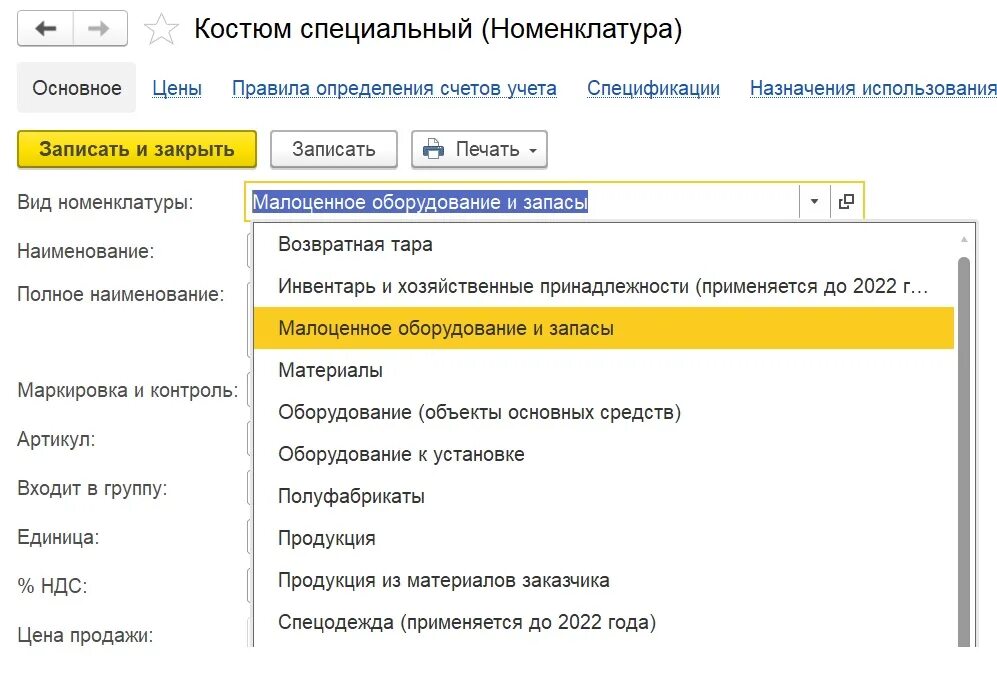Screen dimensions: 997x682
Task: Click the Записать button
Action: tap(334, 149)
